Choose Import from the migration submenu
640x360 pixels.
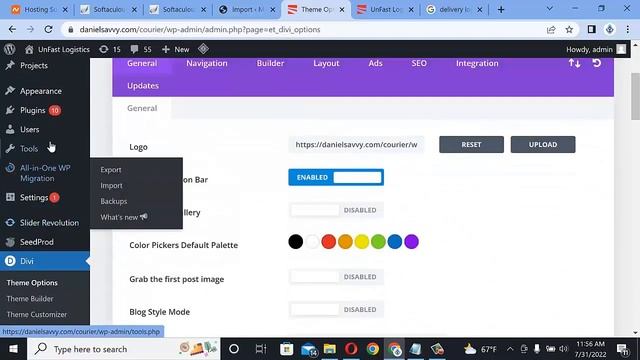(111, 186)
